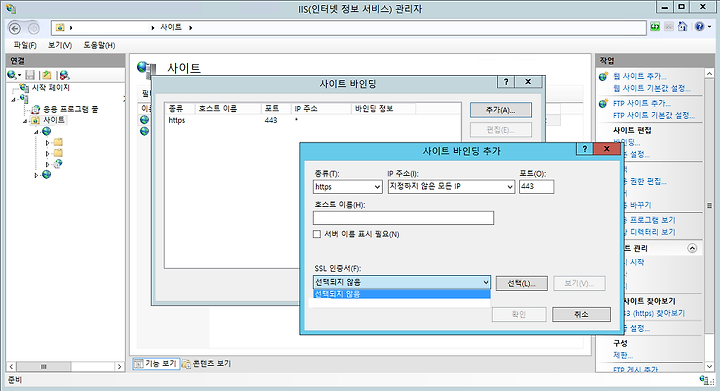
Task: Click in the 포트 field showing 443
Action: coord(536,187)
